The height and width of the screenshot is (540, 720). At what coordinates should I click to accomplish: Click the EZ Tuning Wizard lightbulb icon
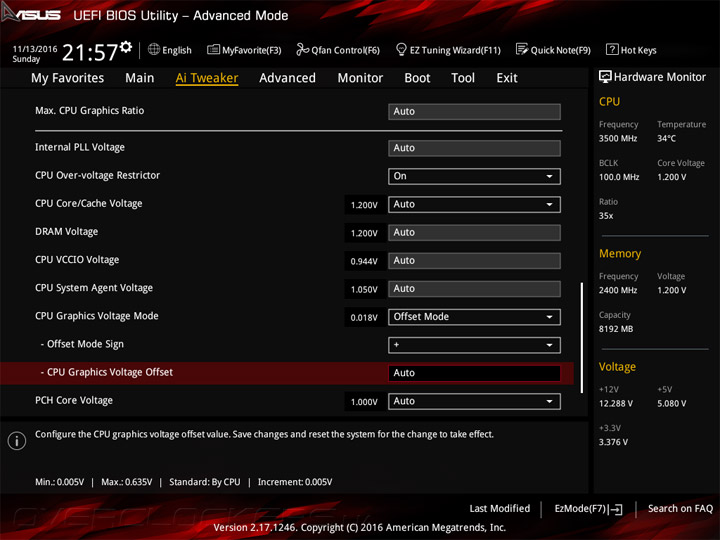click(401, 49)
